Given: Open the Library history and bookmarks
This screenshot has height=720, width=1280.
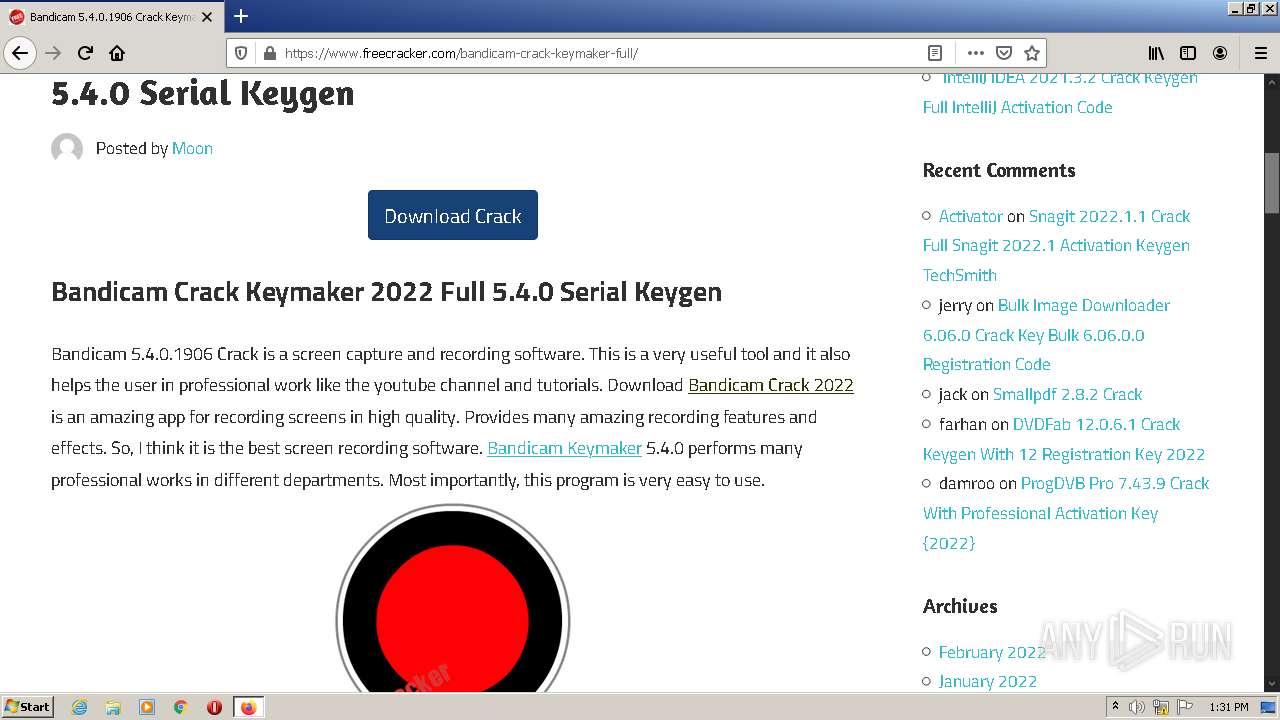Looking at the screenshot, I should click(x=1156, y=53).
